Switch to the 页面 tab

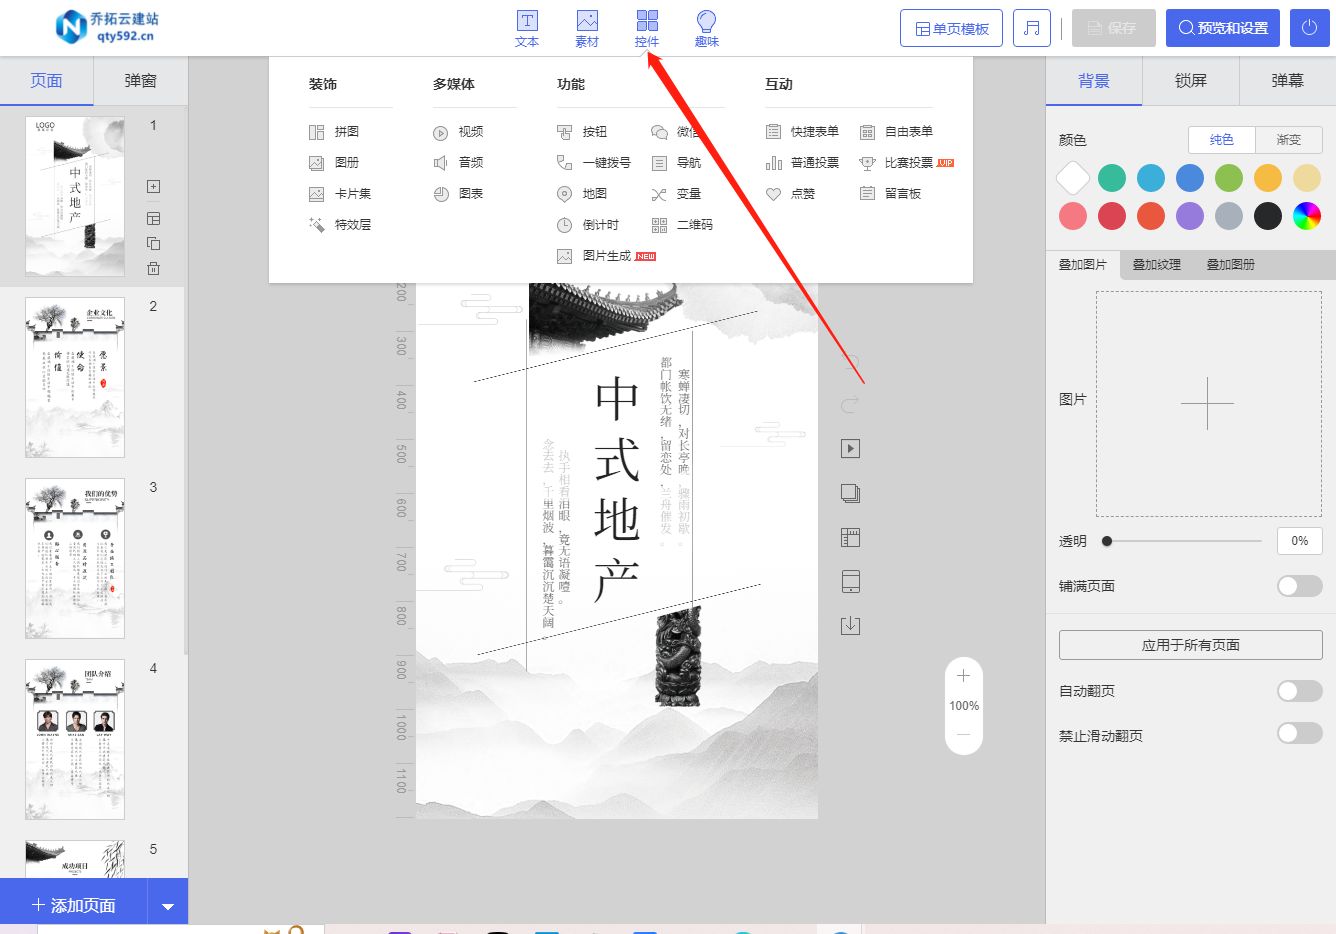tap(46, 81)
